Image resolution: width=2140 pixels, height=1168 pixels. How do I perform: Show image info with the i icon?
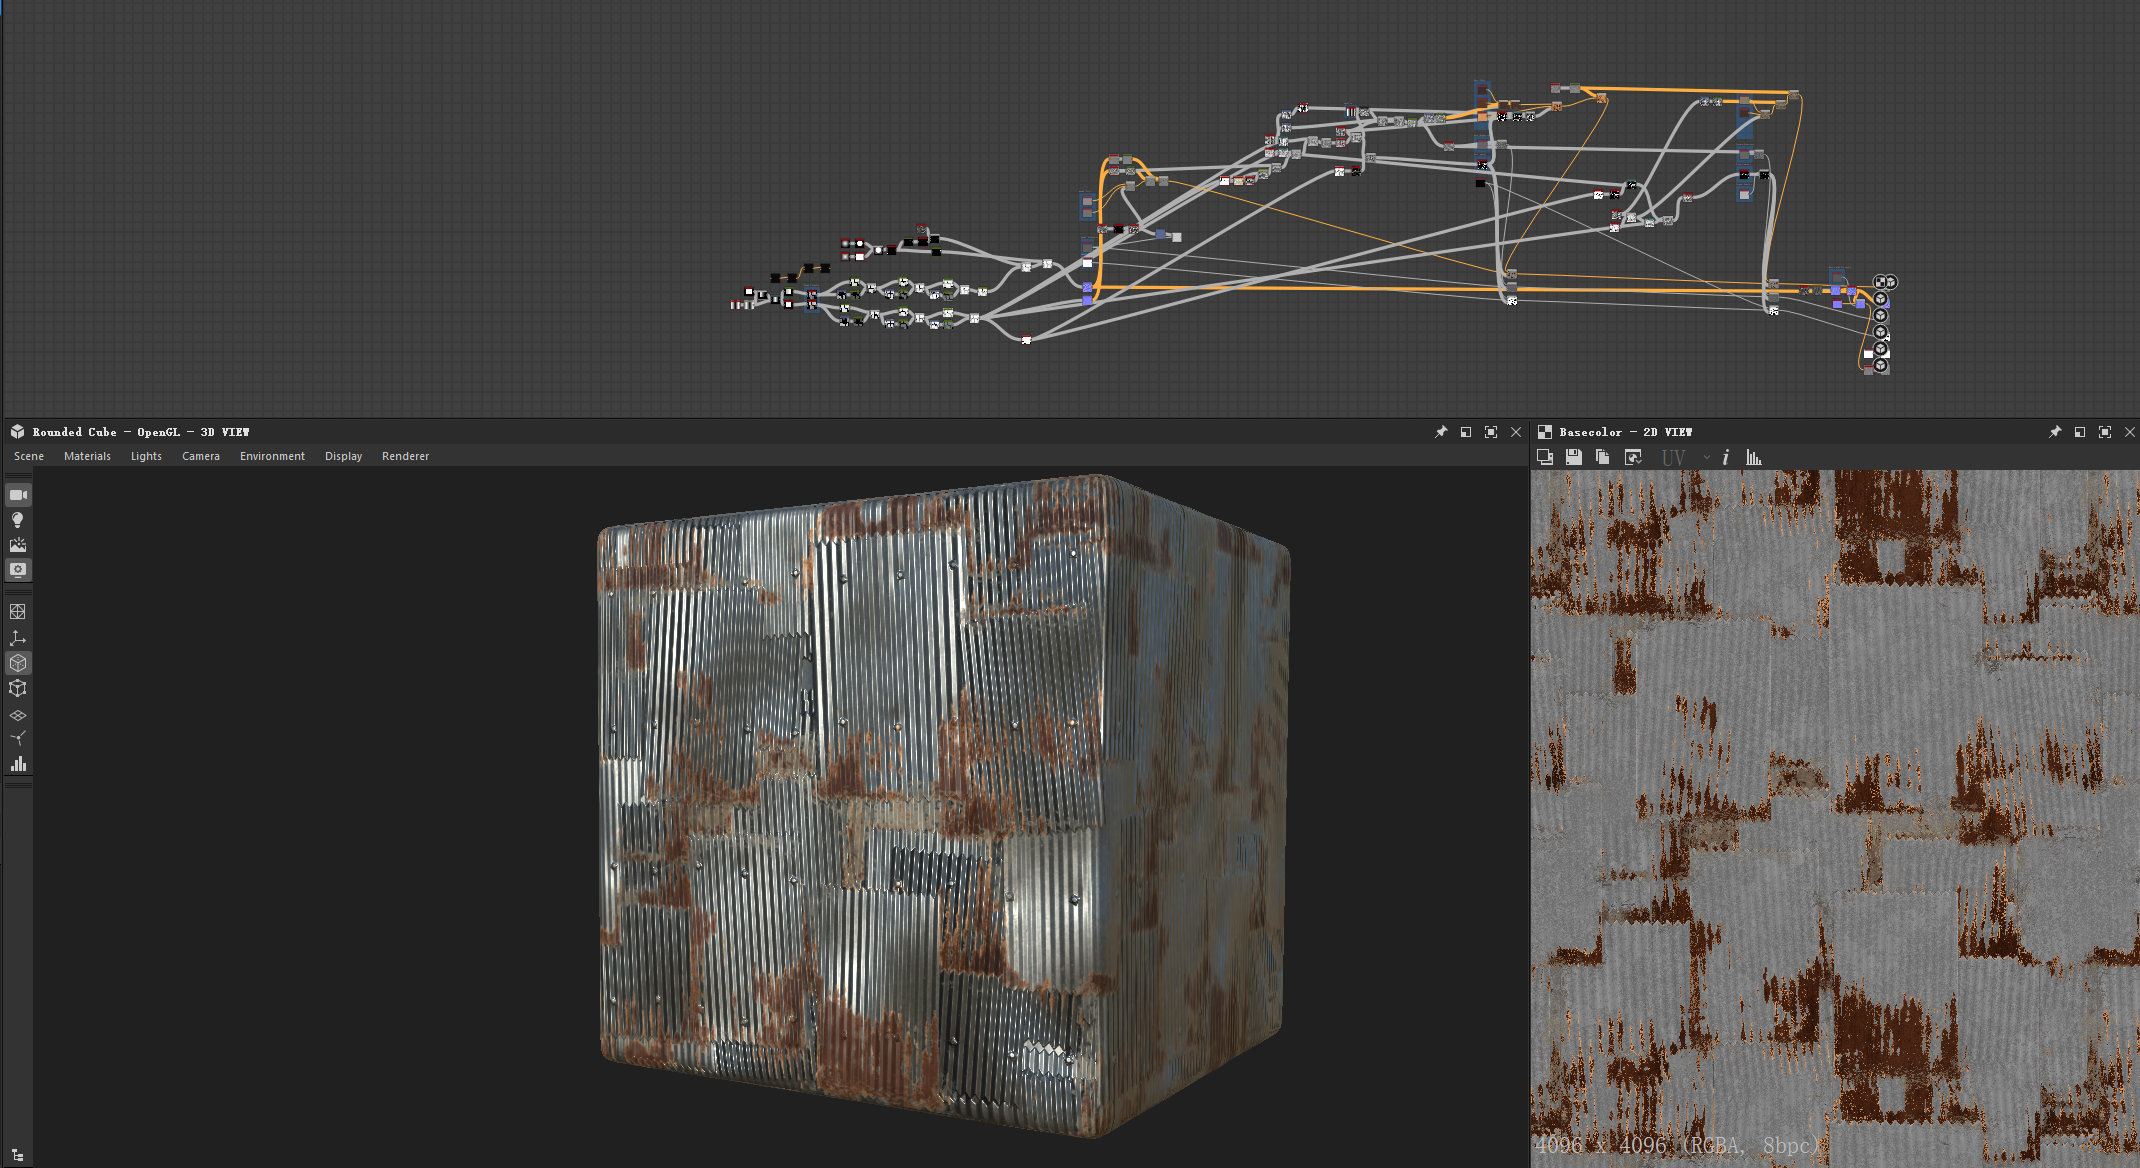(1726, 457)
